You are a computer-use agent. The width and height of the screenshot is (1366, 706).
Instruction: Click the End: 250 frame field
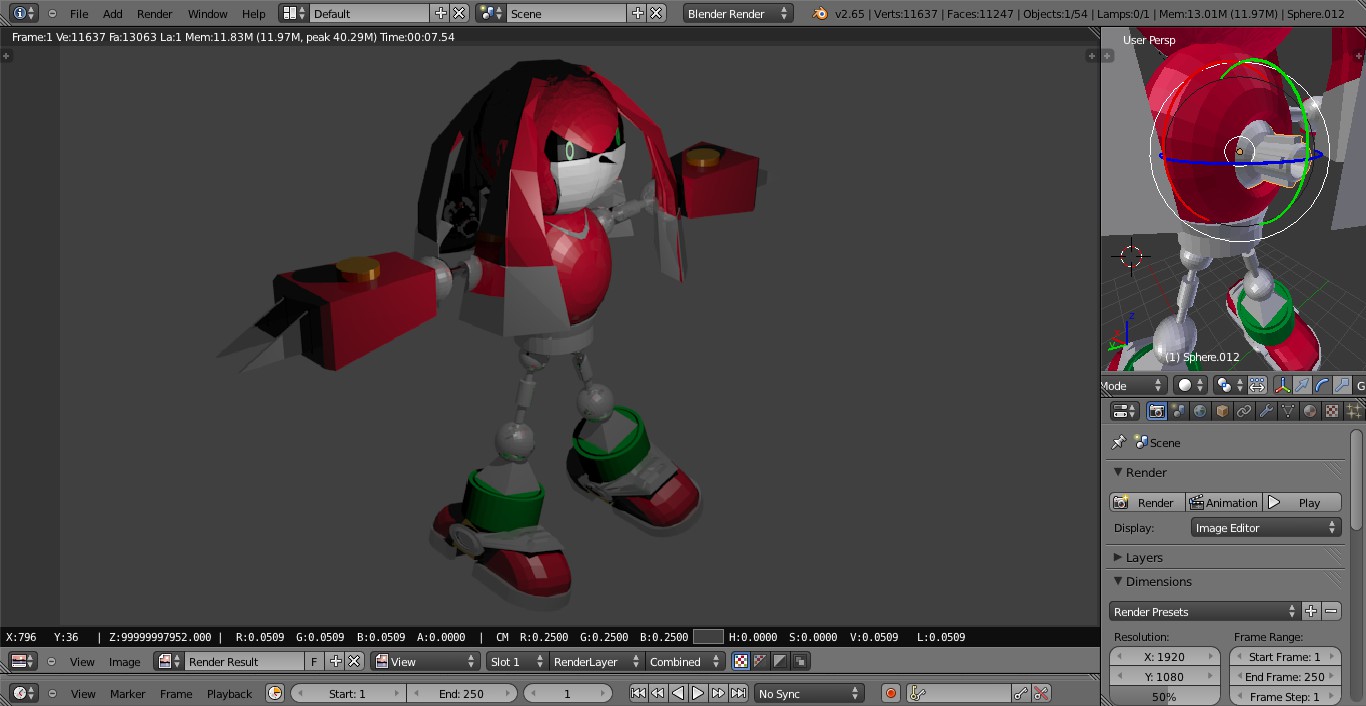pos(461,693)
